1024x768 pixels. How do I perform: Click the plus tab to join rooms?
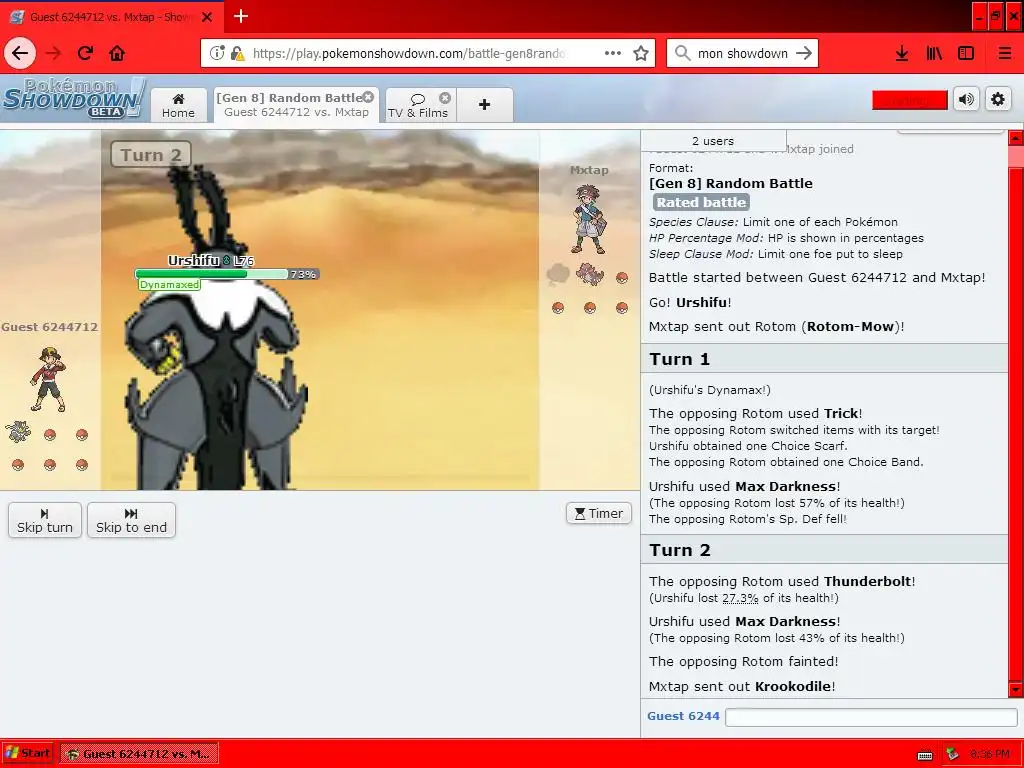click(485, 104)
